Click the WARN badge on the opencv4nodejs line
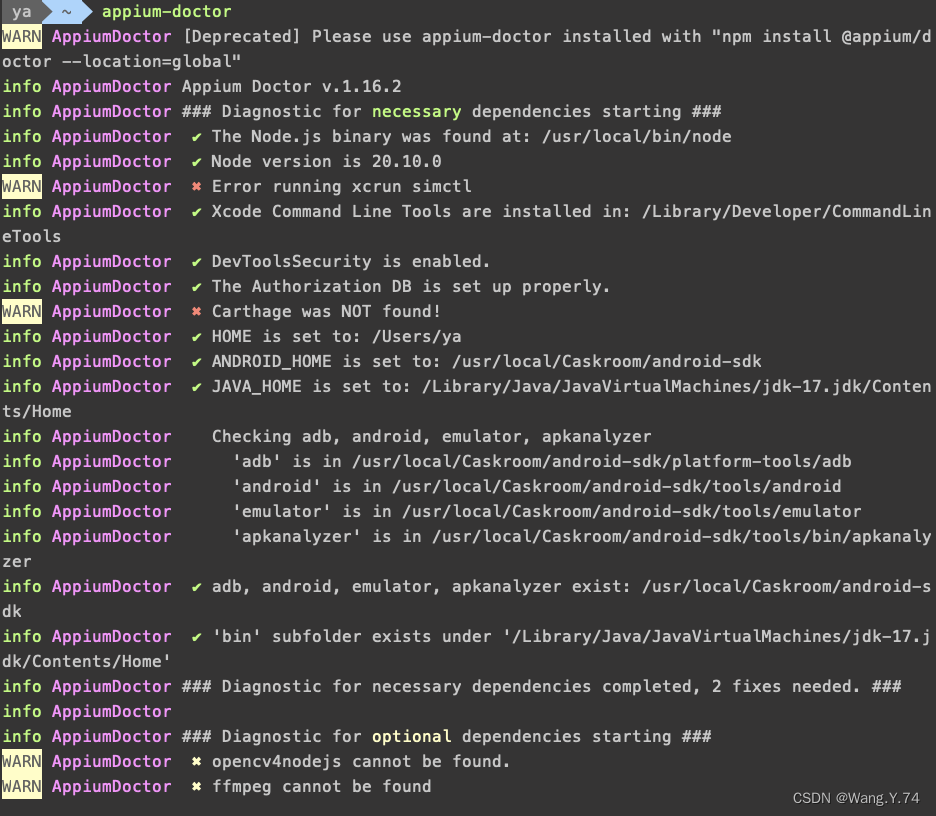This screenshot has height=816, width=936. coord(21,761)
